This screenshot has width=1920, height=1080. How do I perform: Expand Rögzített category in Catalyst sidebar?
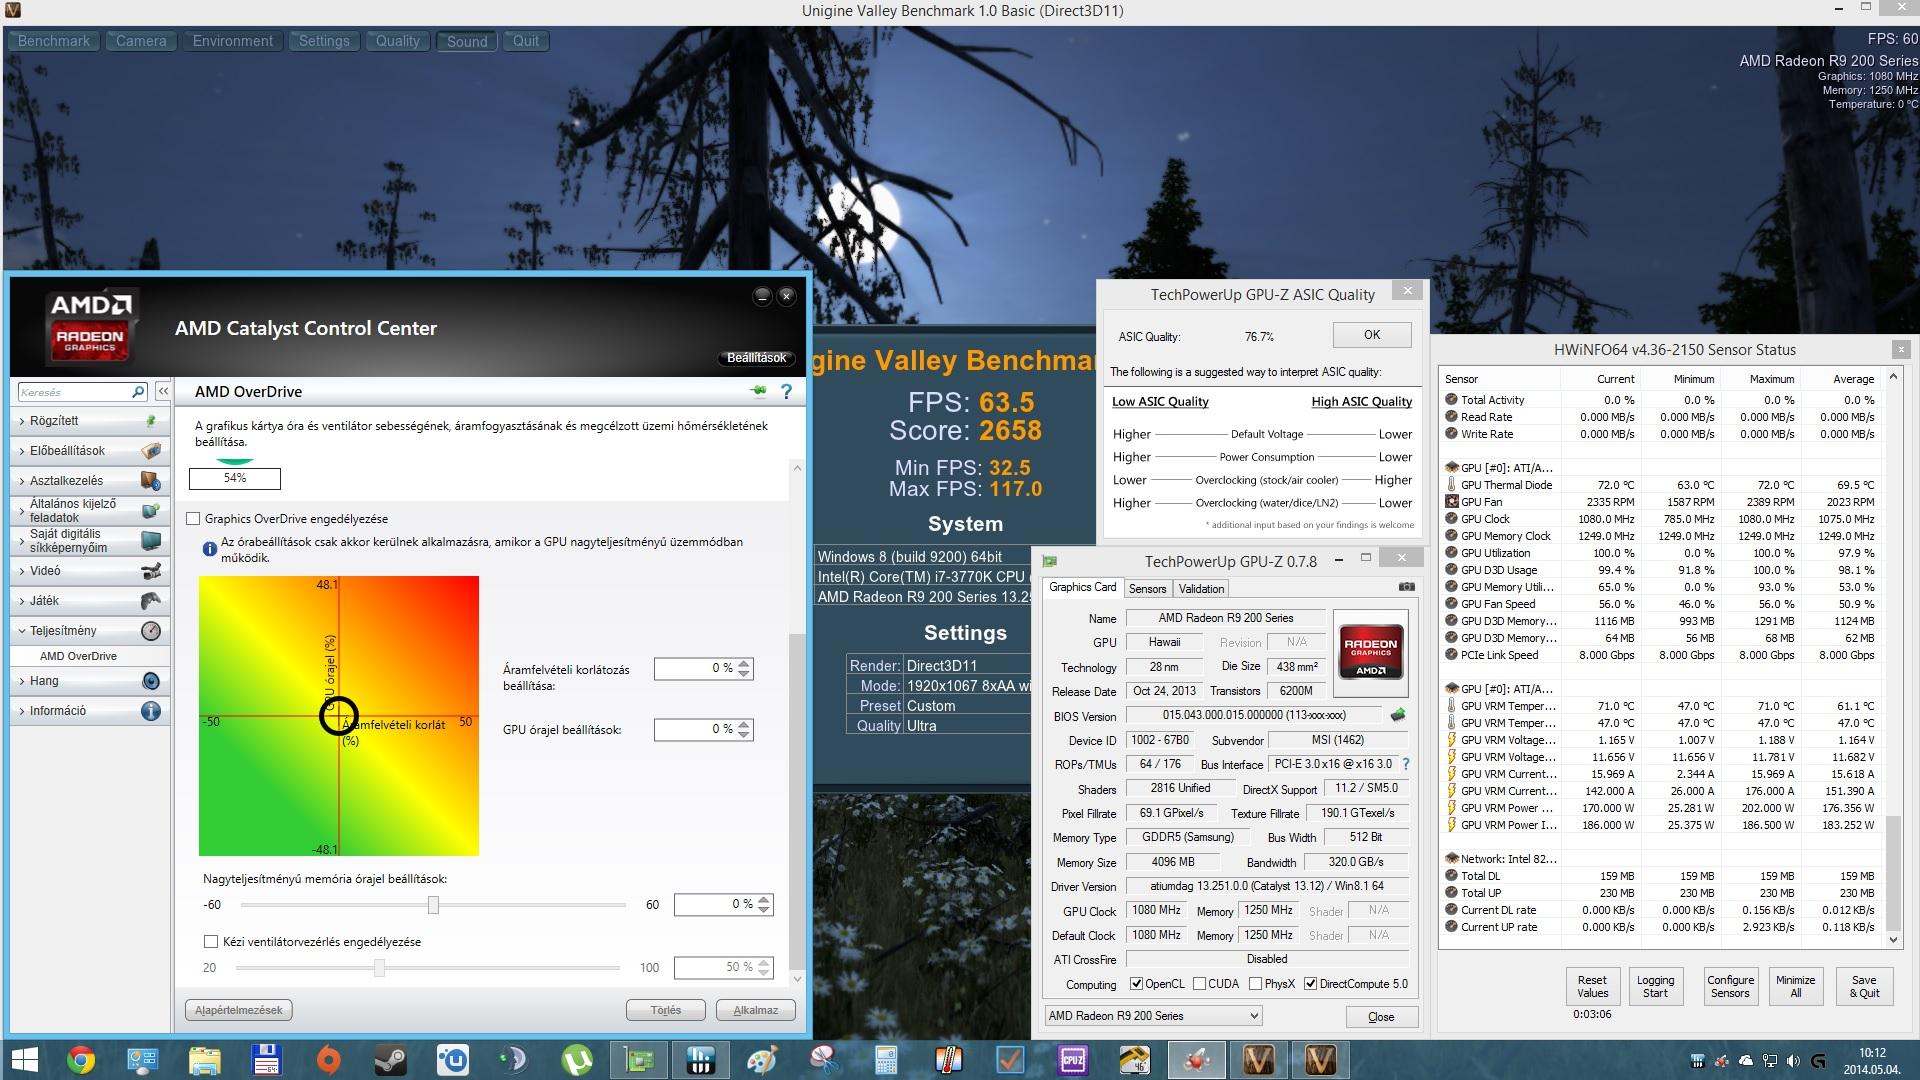pos(90,421)
